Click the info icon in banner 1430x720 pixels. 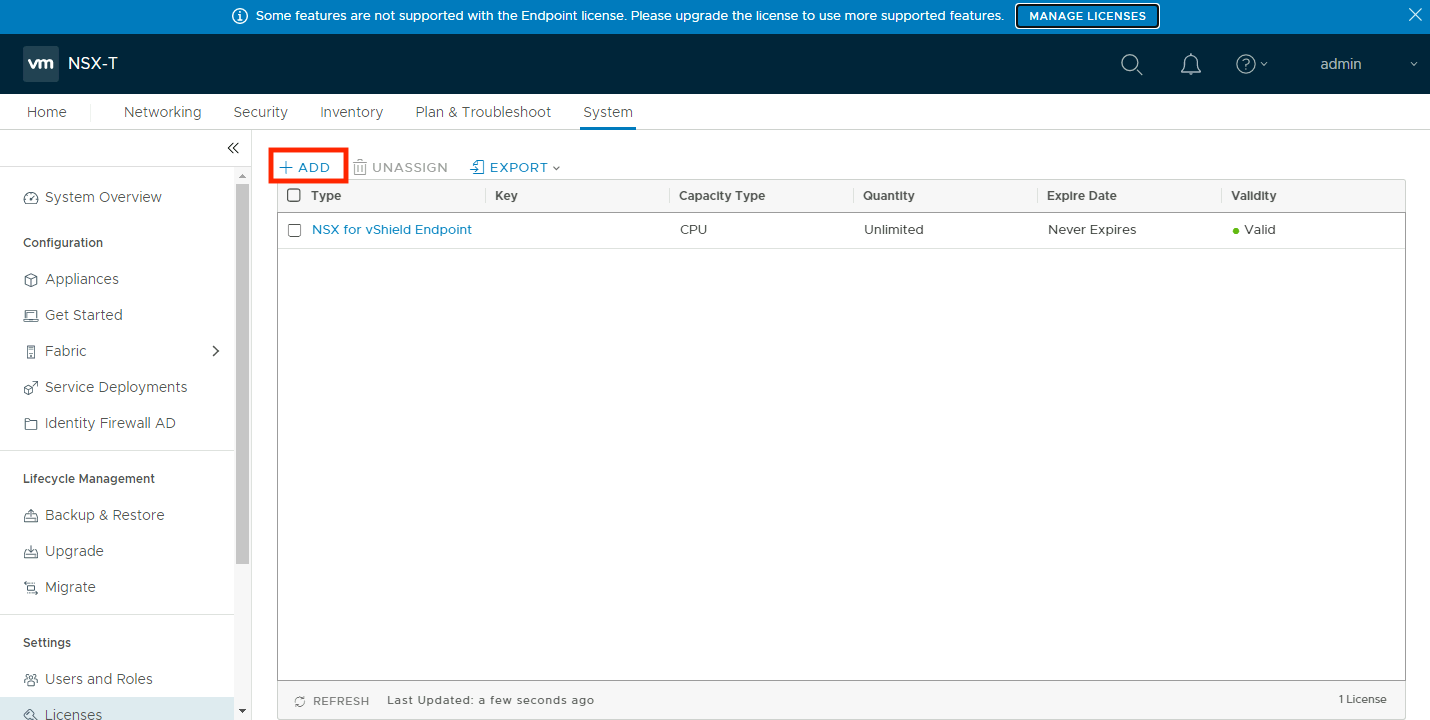pyautogui.click(x=240, y=16)
